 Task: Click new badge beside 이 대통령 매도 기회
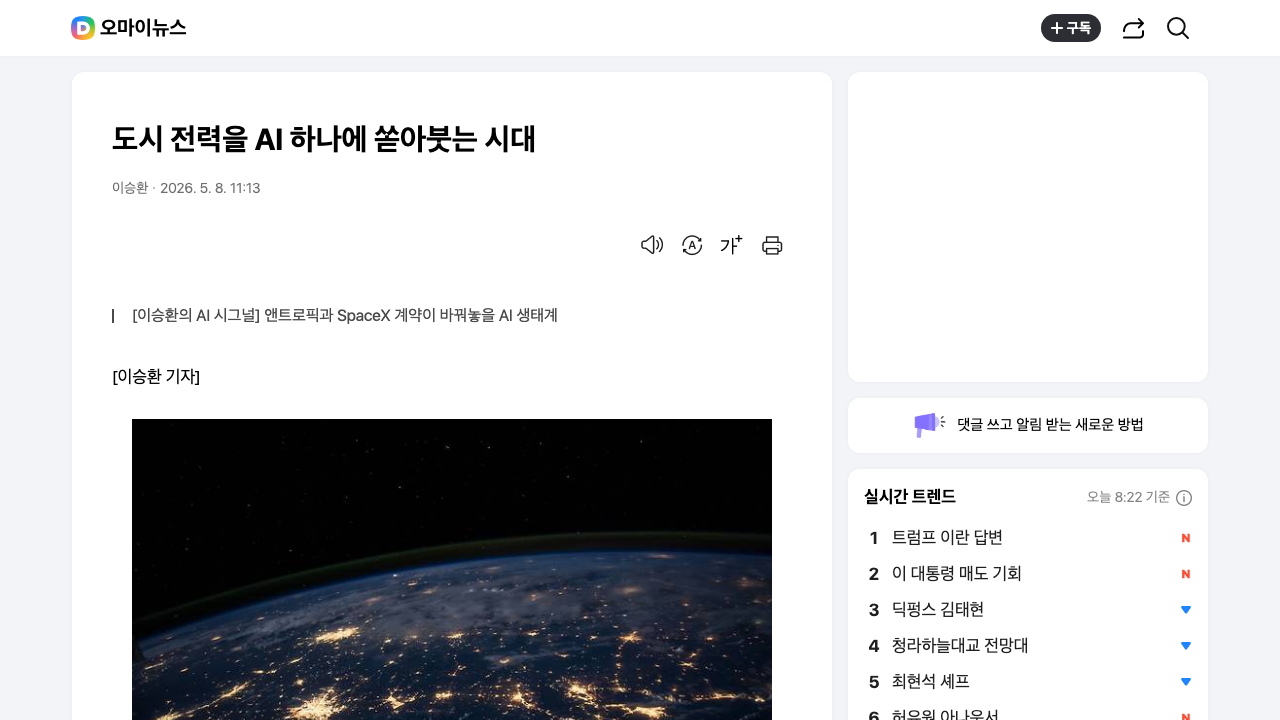(x=1186, y=574)
